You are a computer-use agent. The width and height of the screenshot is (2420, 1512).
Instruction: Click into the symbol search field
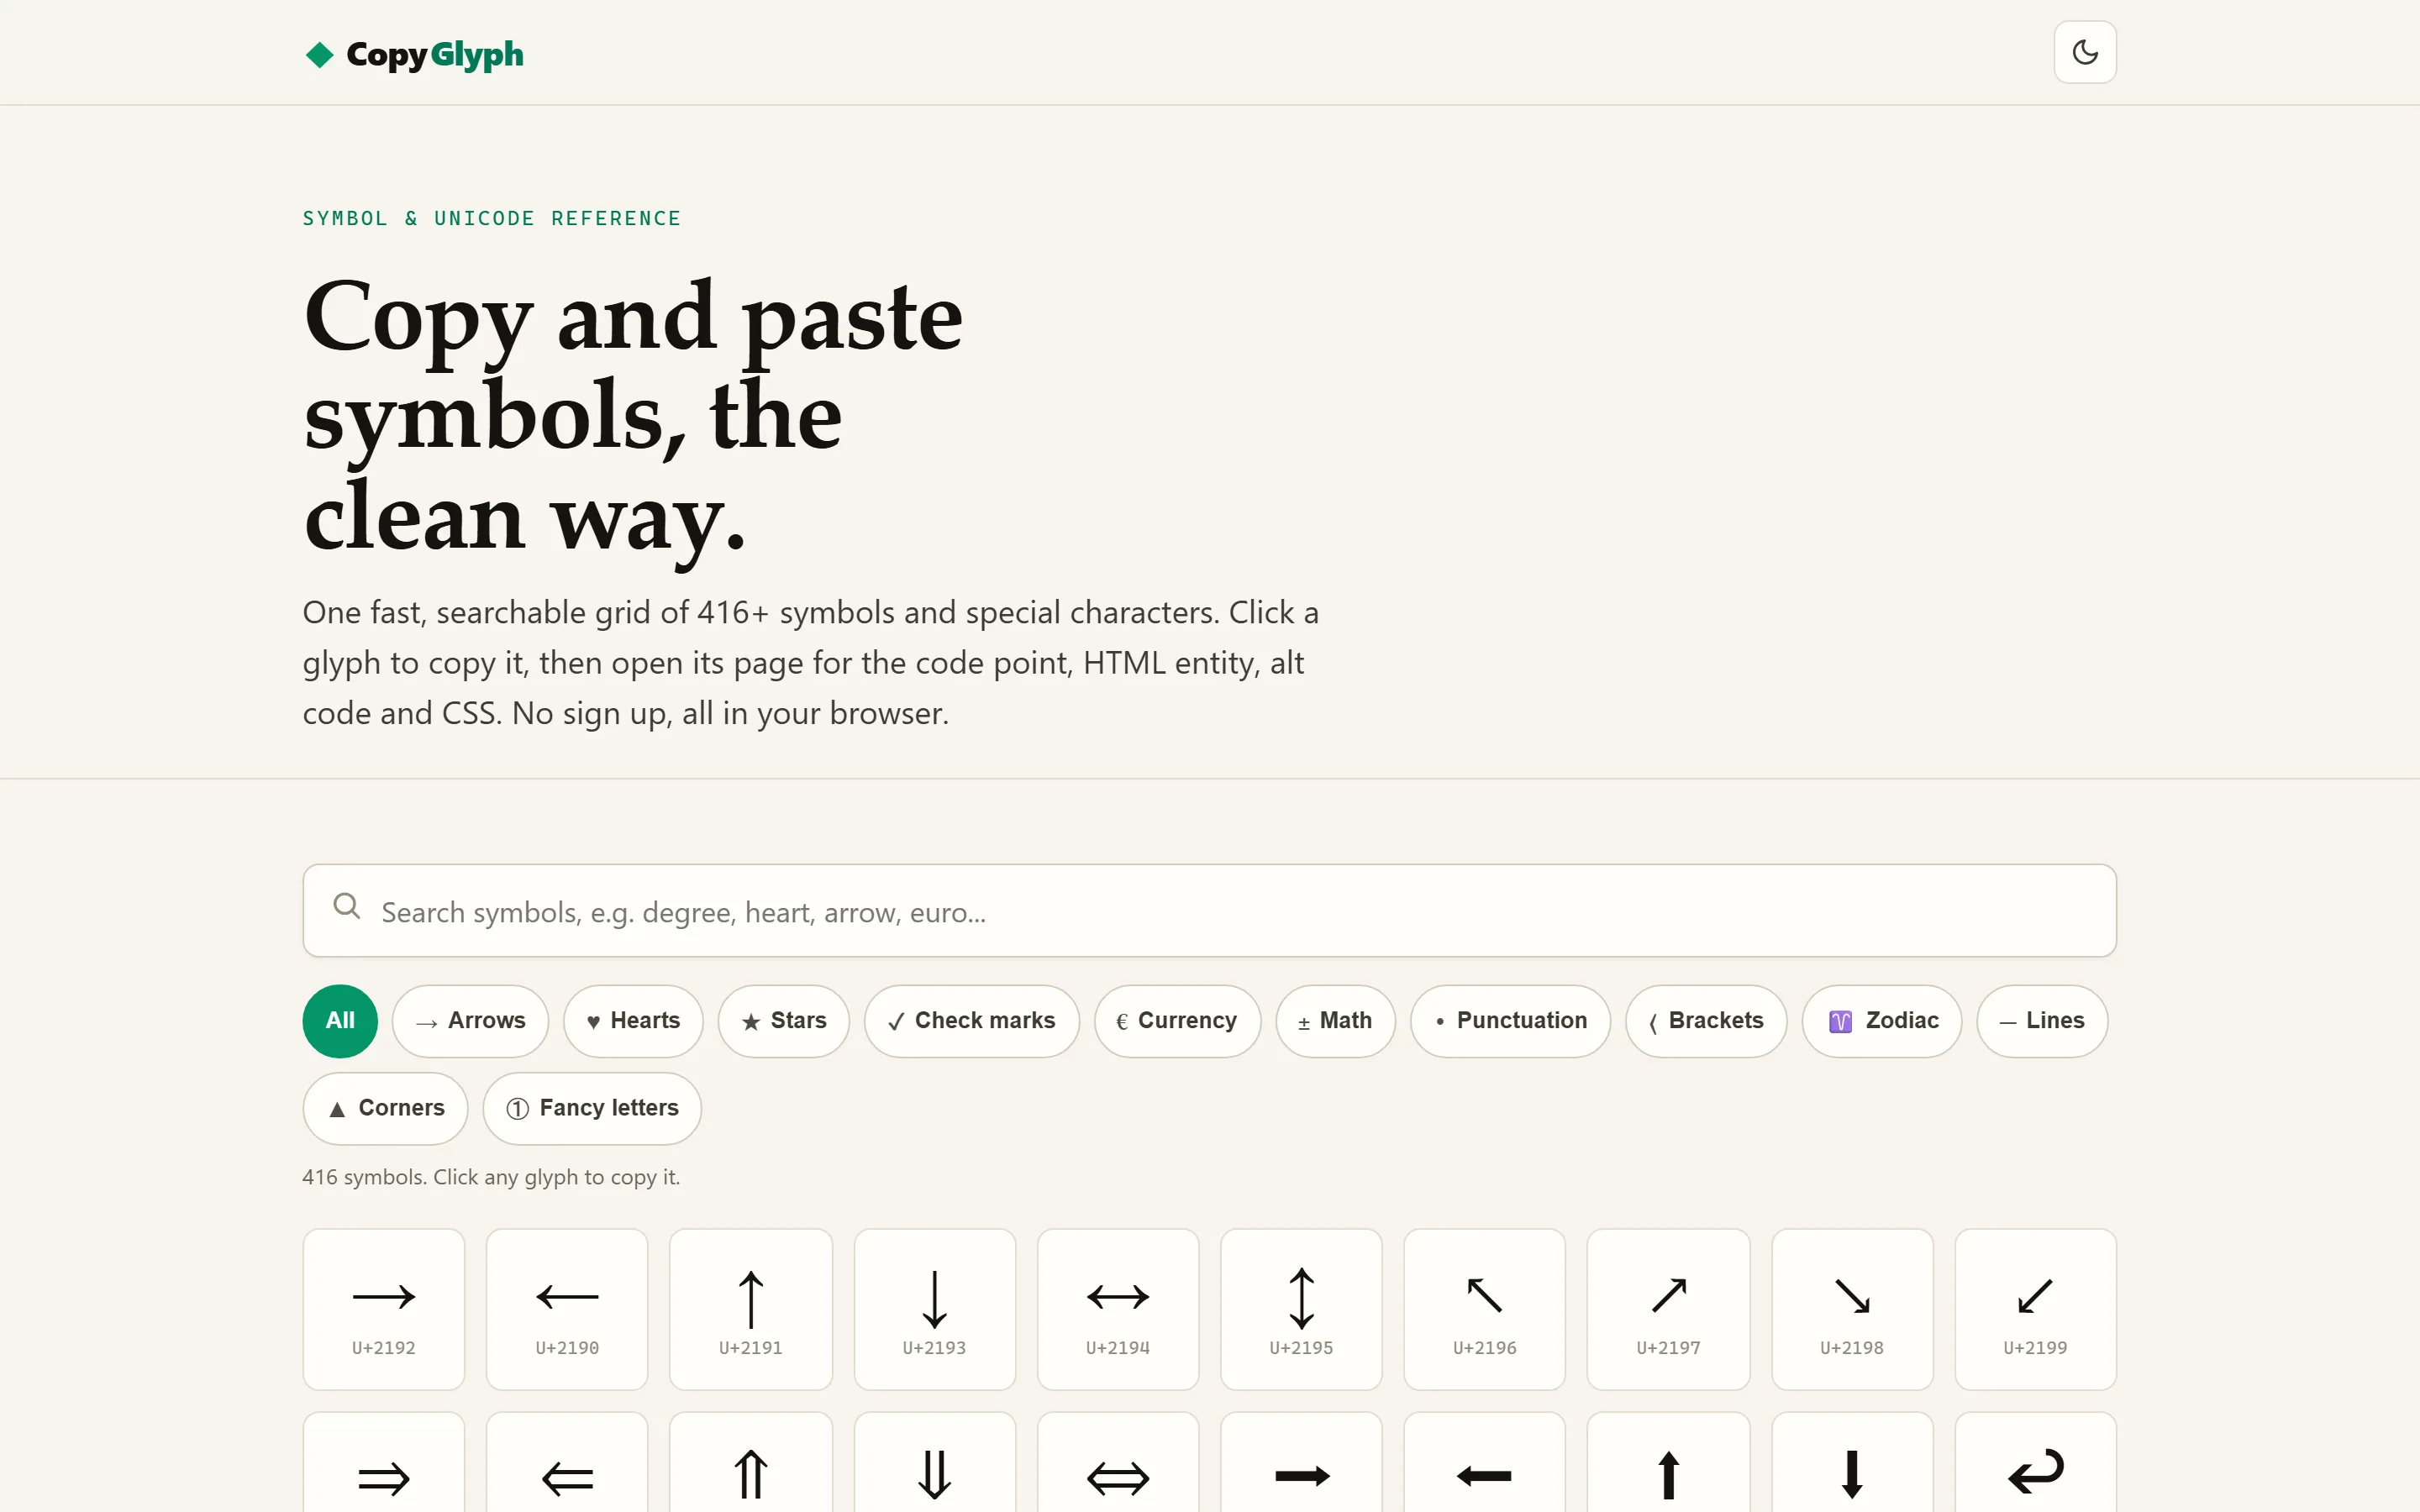coord(1209,910)
